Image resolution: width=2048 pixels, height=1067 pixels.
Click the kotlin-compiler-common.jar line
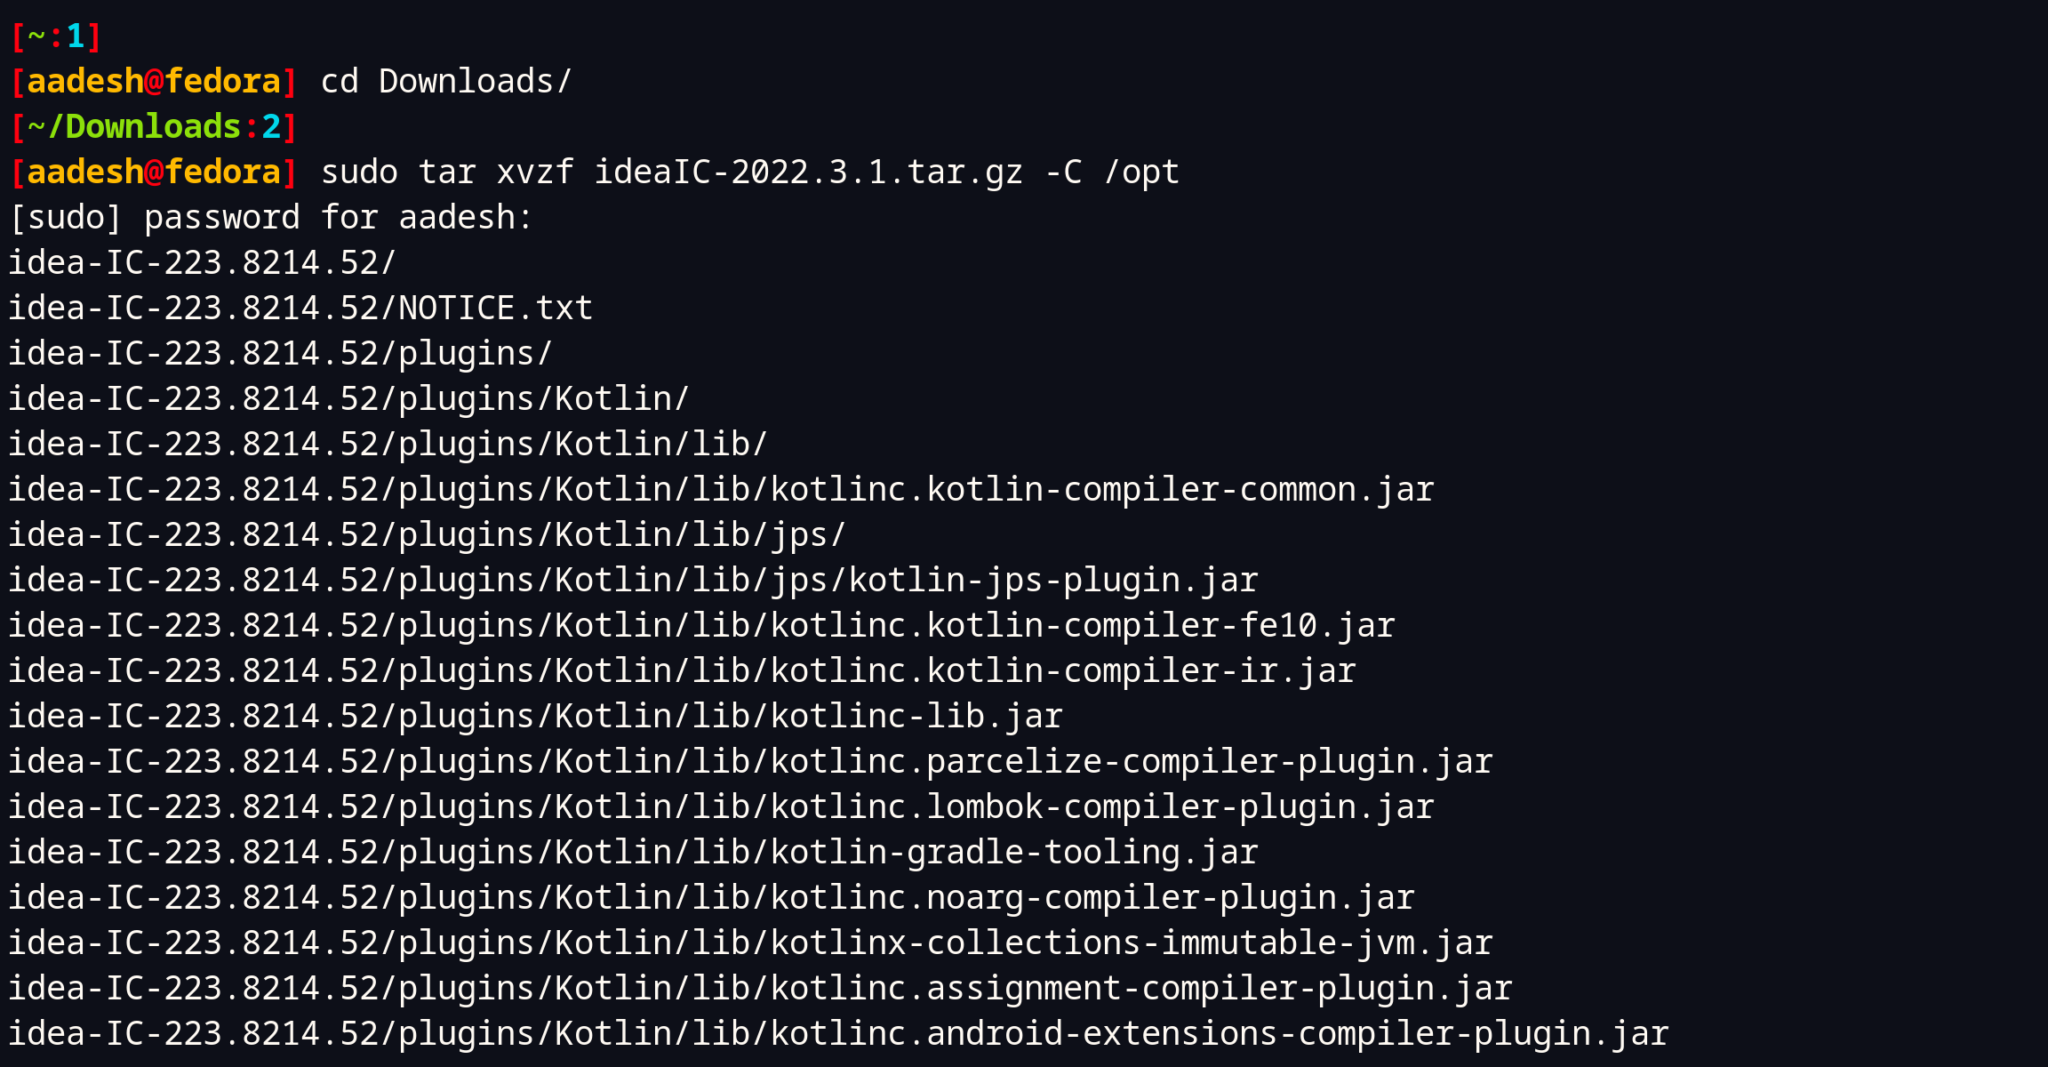click(x=721, y=489)
